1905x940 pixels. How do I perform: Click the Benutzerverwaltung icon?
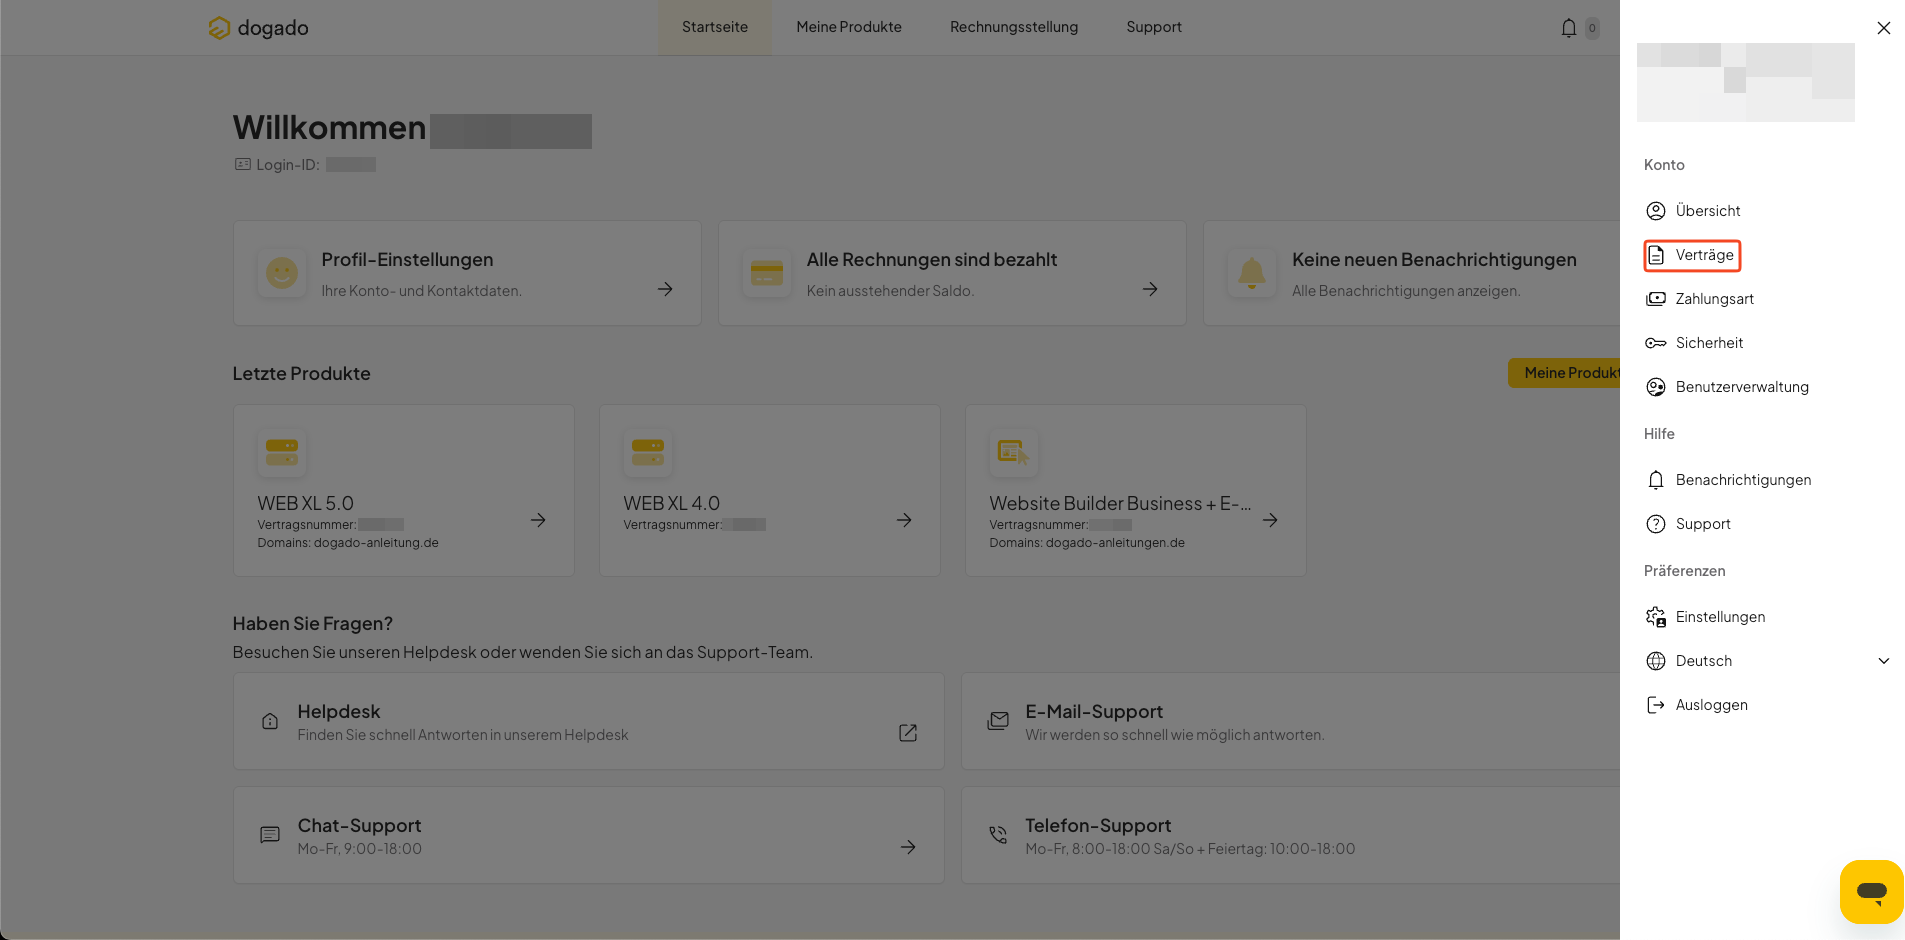1656,387
